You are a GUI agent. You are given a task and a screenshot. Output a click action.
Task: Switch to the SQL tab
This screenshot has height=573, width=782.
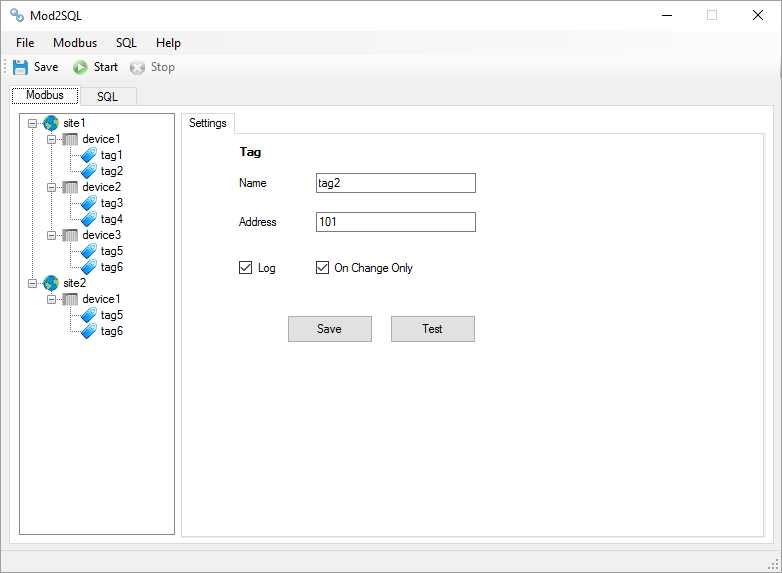click(x=107, y=96)
